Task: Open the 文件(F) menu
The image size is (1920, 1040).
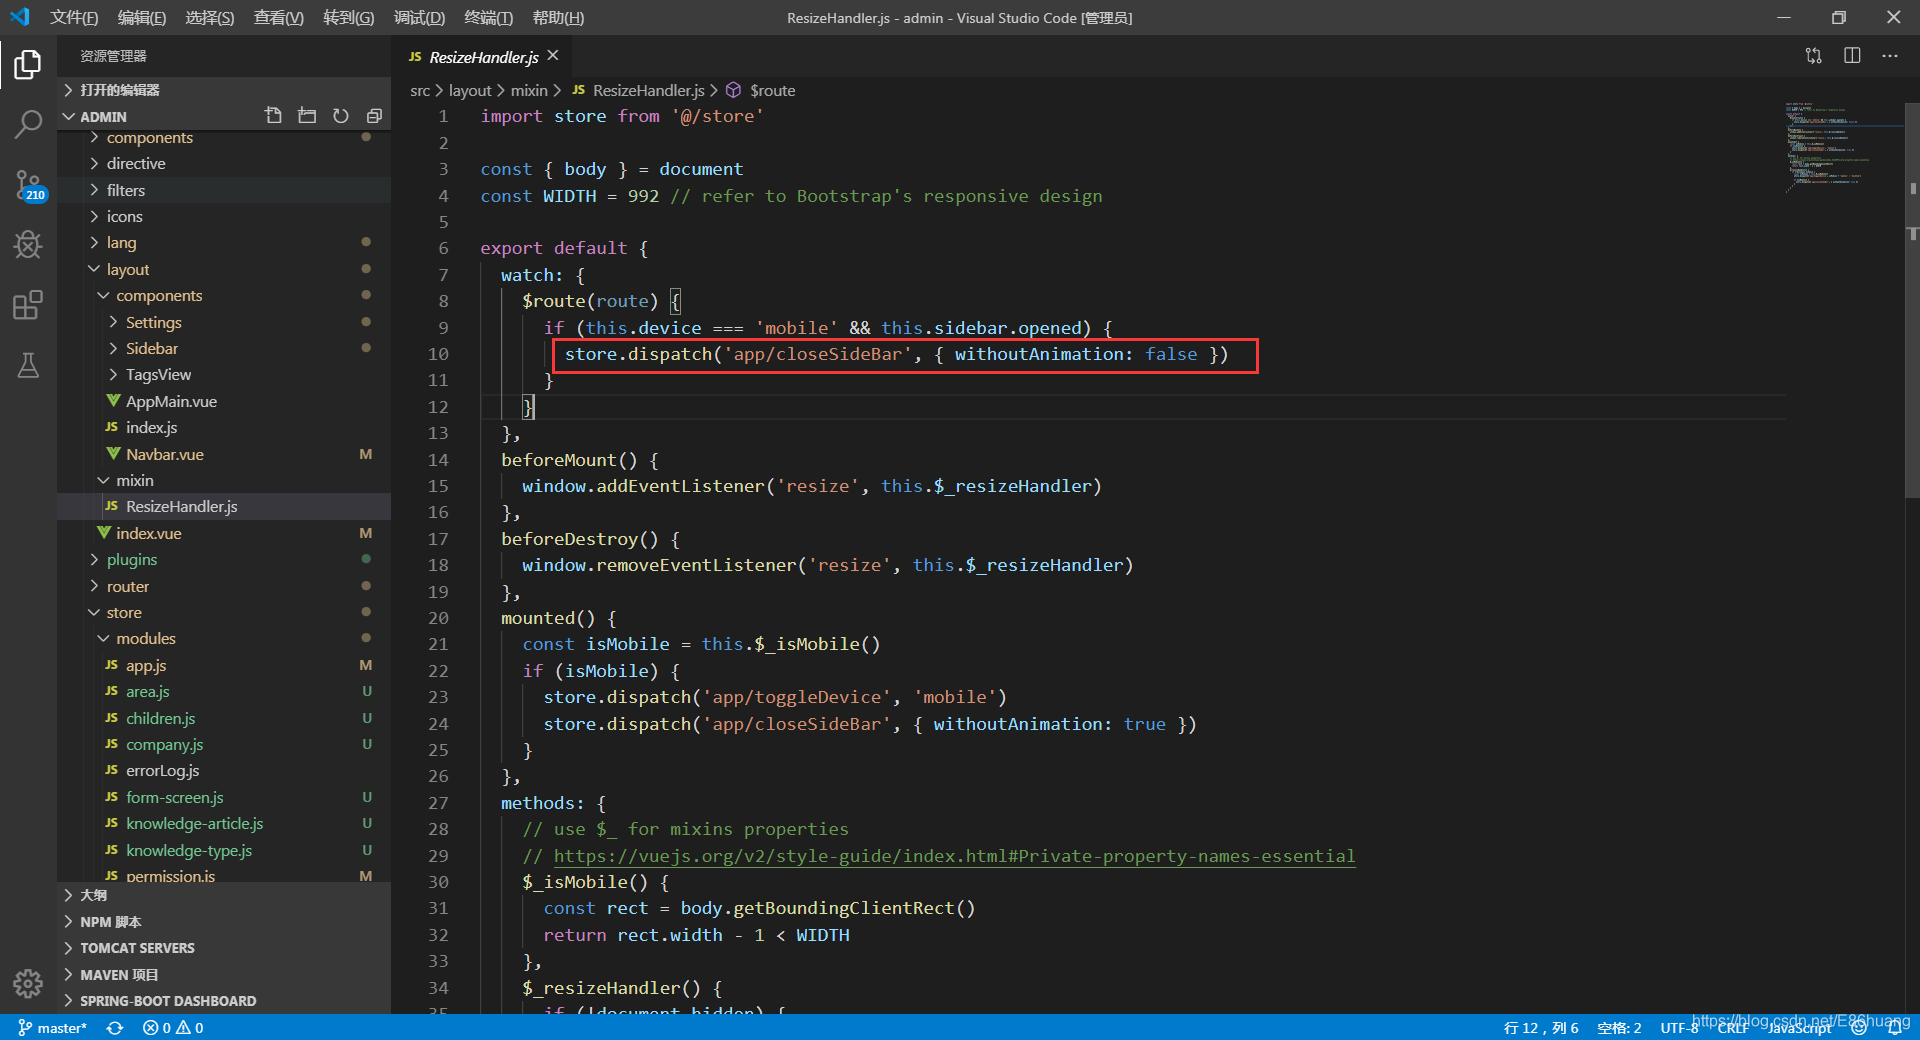Action: pyautogui.click(x=74, y=17)
